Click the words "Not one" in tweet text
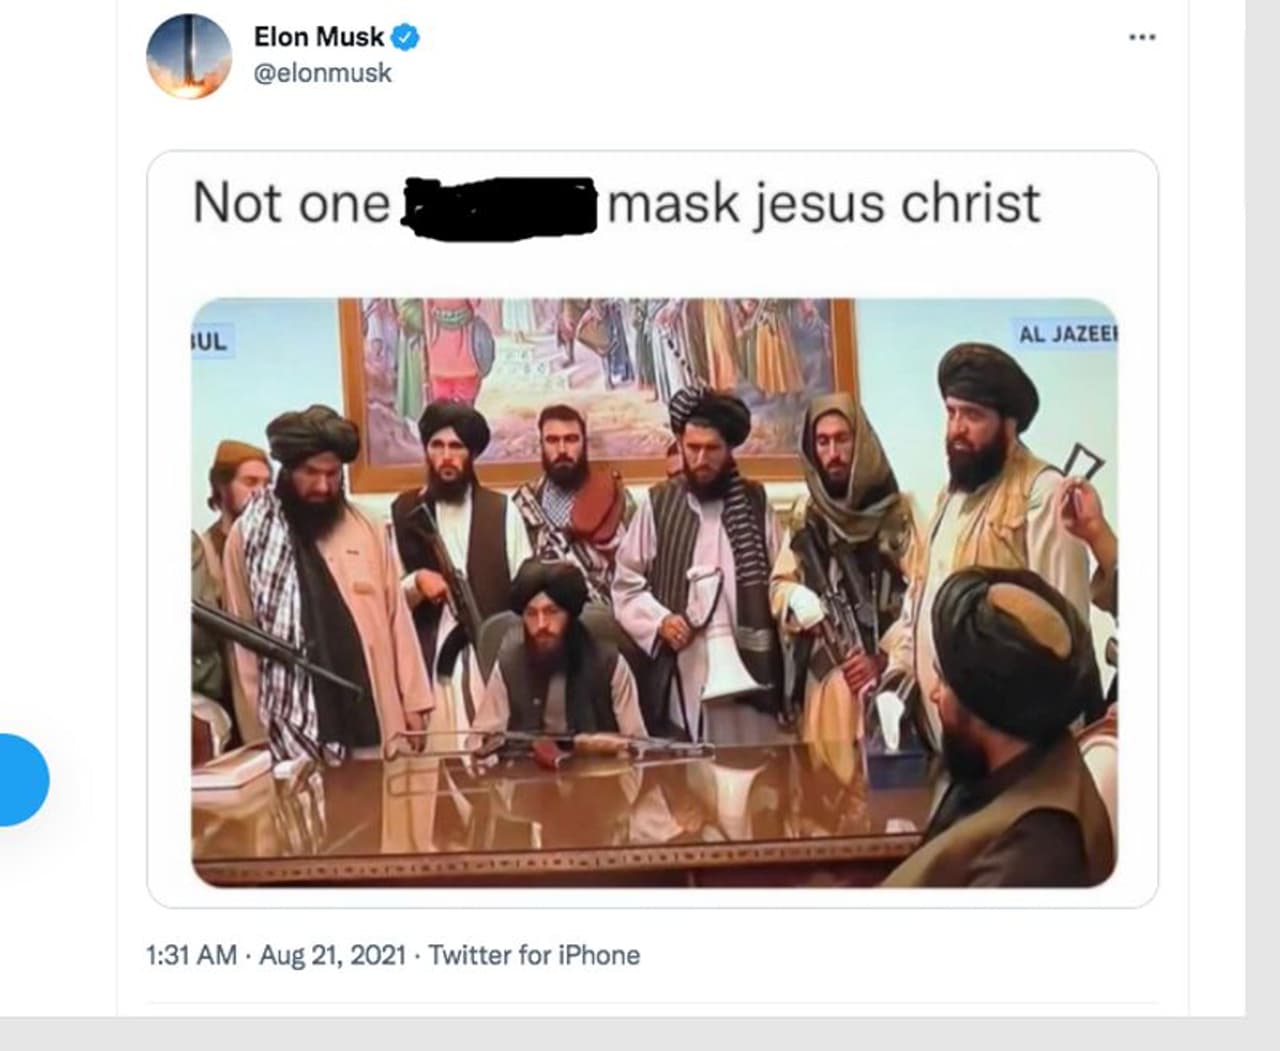This screenshot has height=1051, width=1280. pos(290,203)
